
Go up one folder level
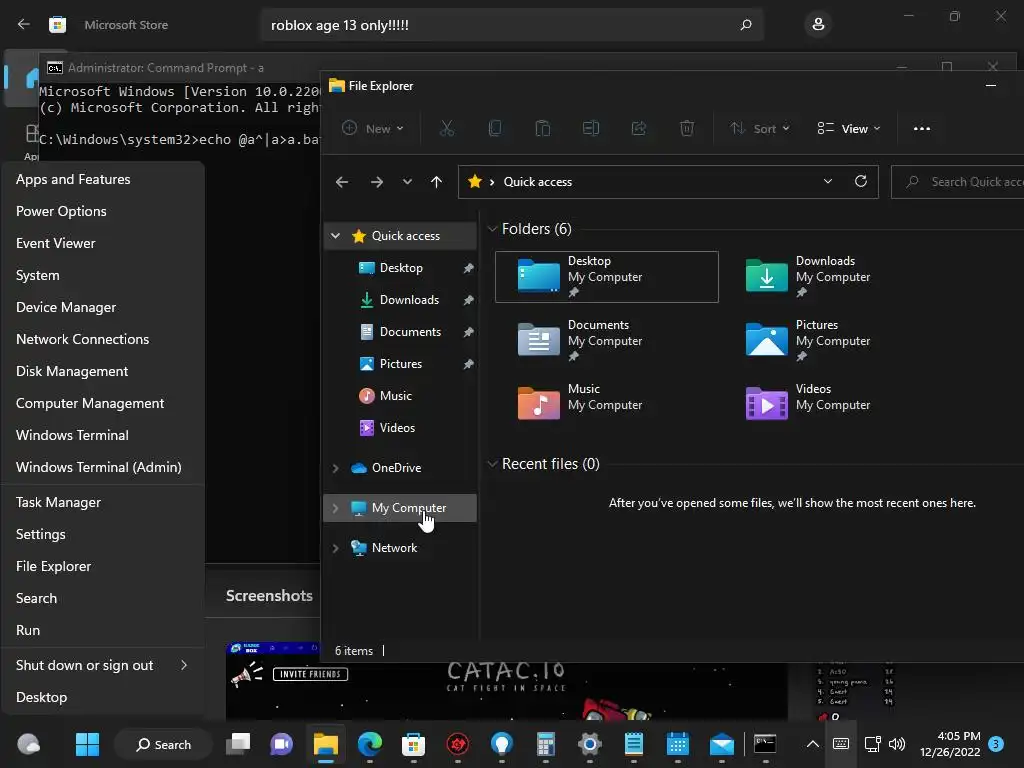tap(436, 182)
